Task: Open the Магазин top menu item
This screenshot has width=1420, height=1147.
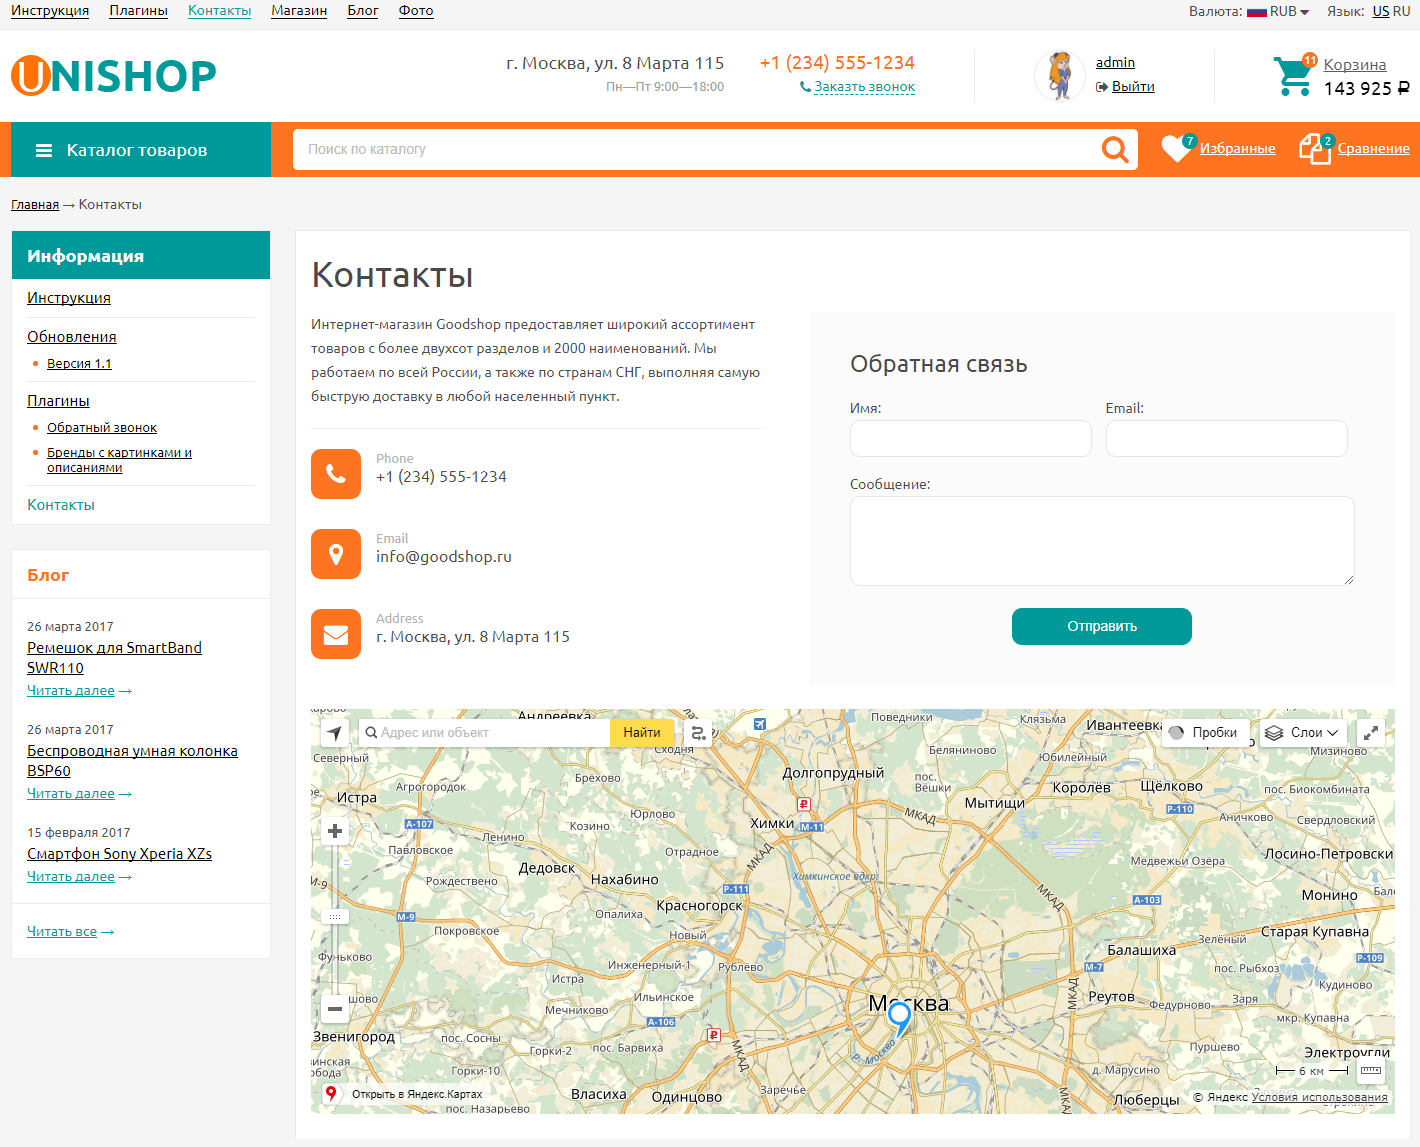Action: pyautogui.click(x=299, y=11)
